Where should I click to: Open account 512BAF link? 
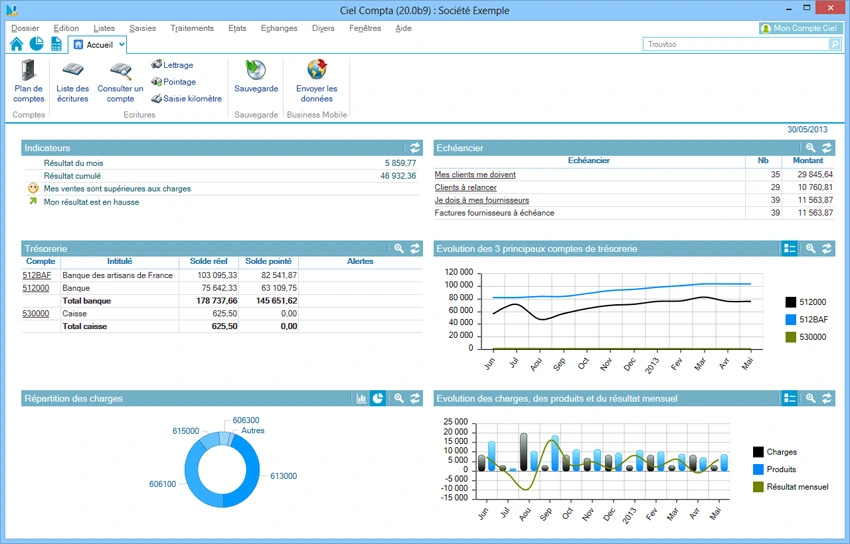pyautogui.click(x=36, y=275)
